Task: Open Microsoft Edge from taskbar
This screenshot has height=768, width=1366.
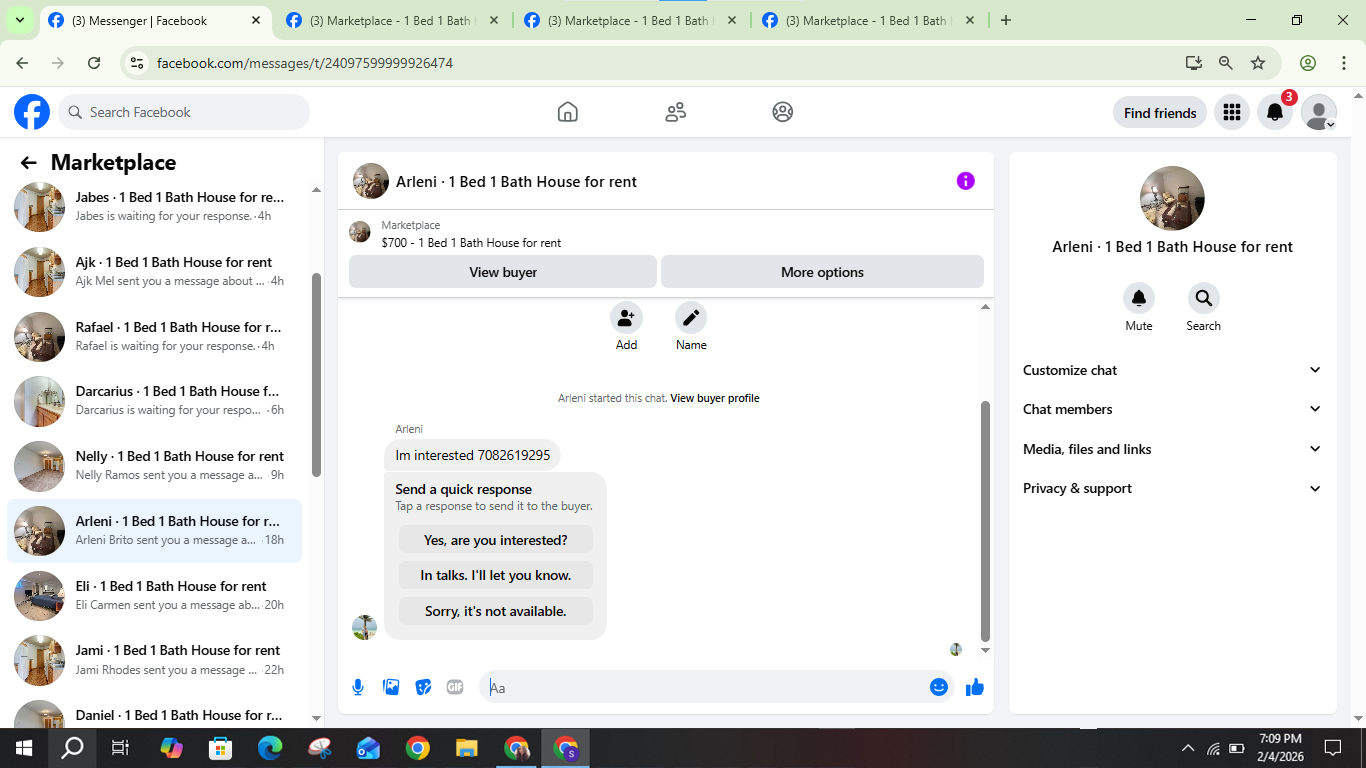Action: click(270, 748)
